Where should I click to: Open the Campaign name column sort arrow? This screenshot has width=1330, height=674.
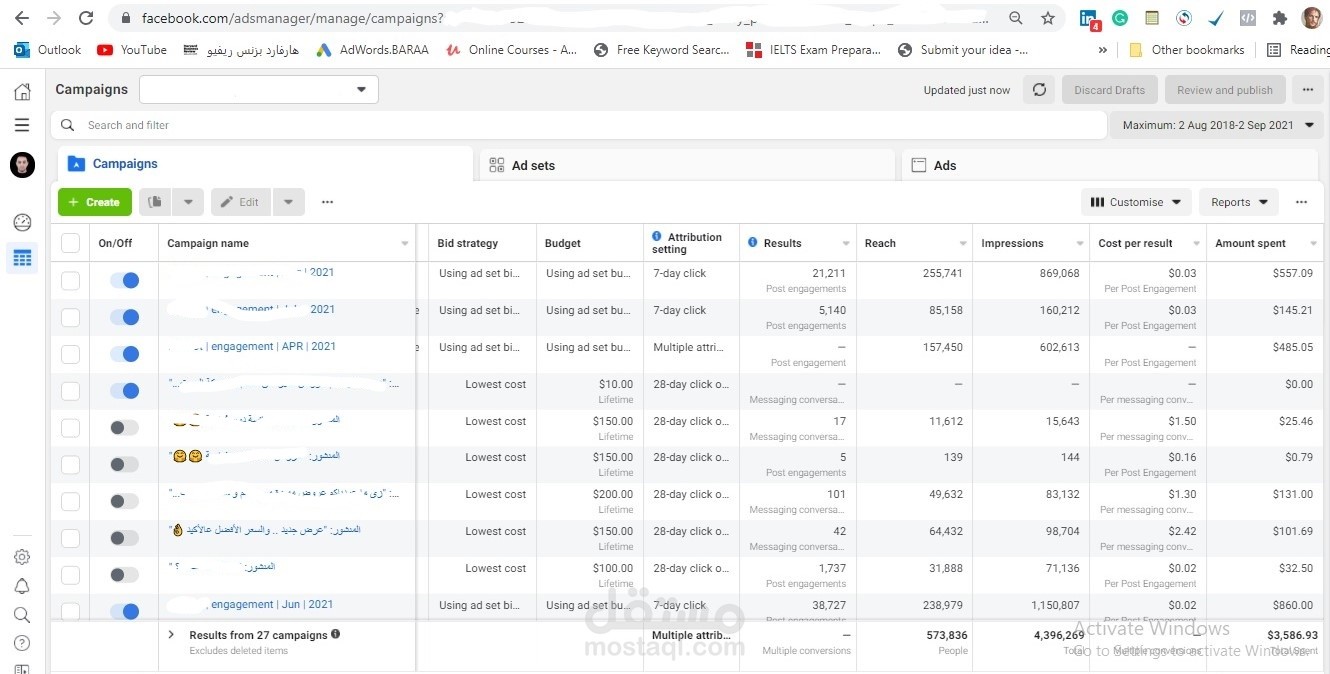pos(405,244)
